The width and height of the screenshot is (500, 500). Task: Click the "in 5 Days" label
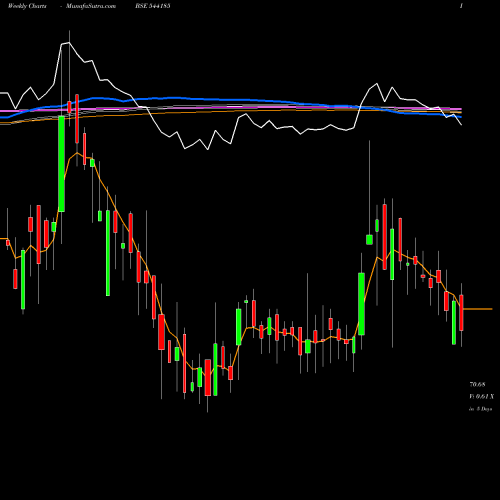pyautogui.click(x=480, y=409)
